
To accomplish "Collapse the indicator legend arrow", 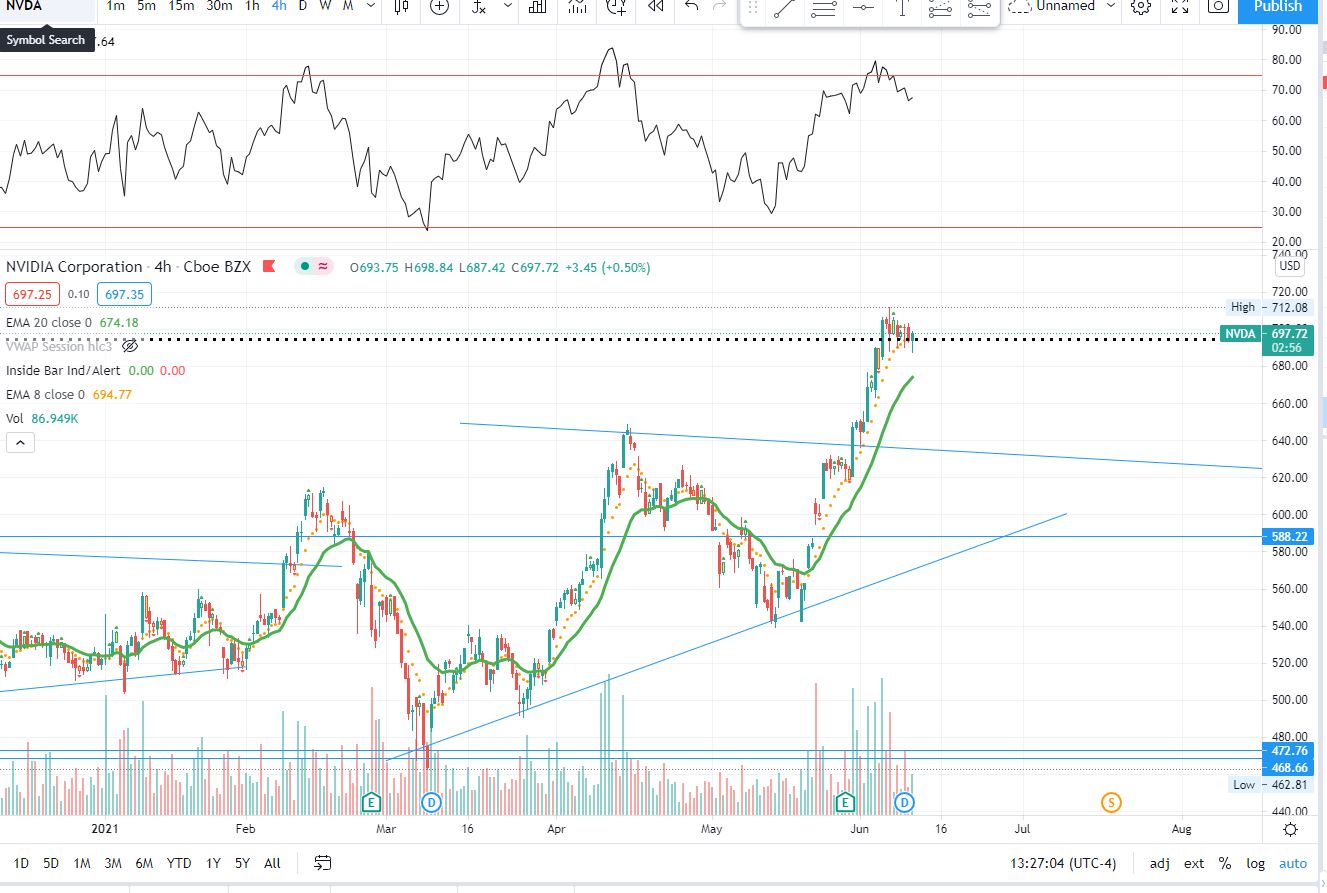I will [x=21, y=442].
